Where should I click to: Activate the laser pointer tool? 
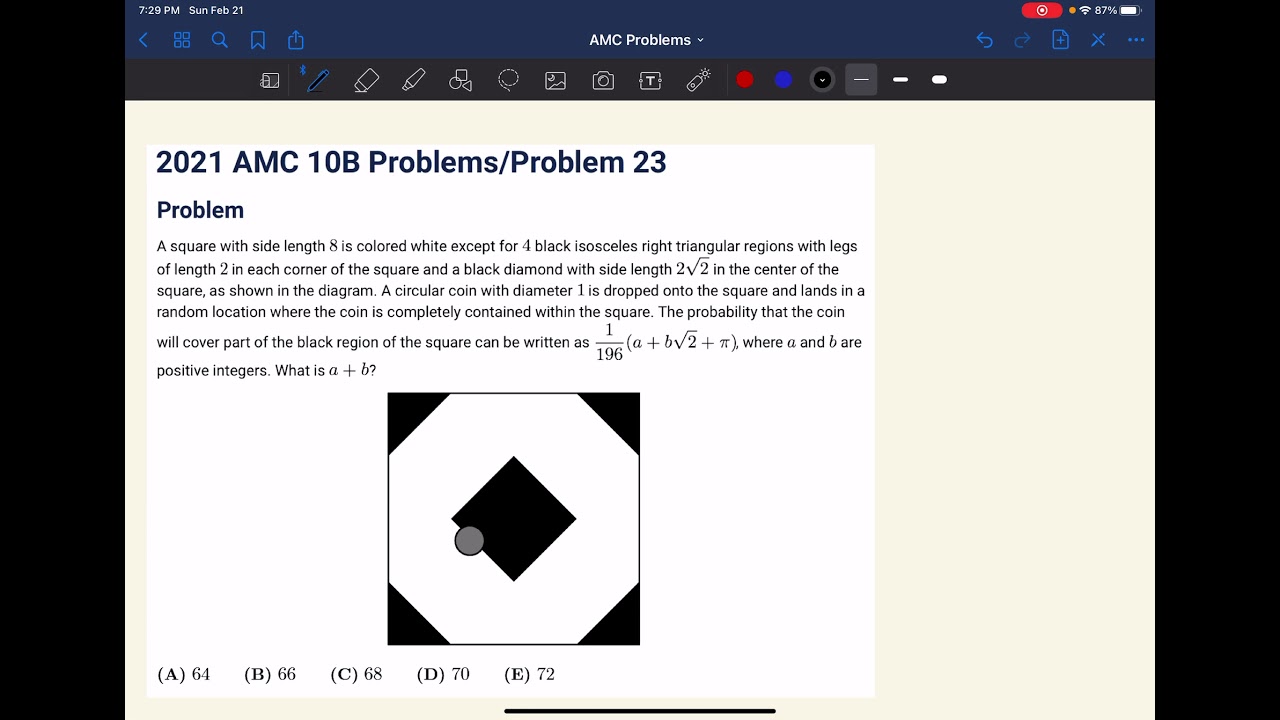point(698,80)
